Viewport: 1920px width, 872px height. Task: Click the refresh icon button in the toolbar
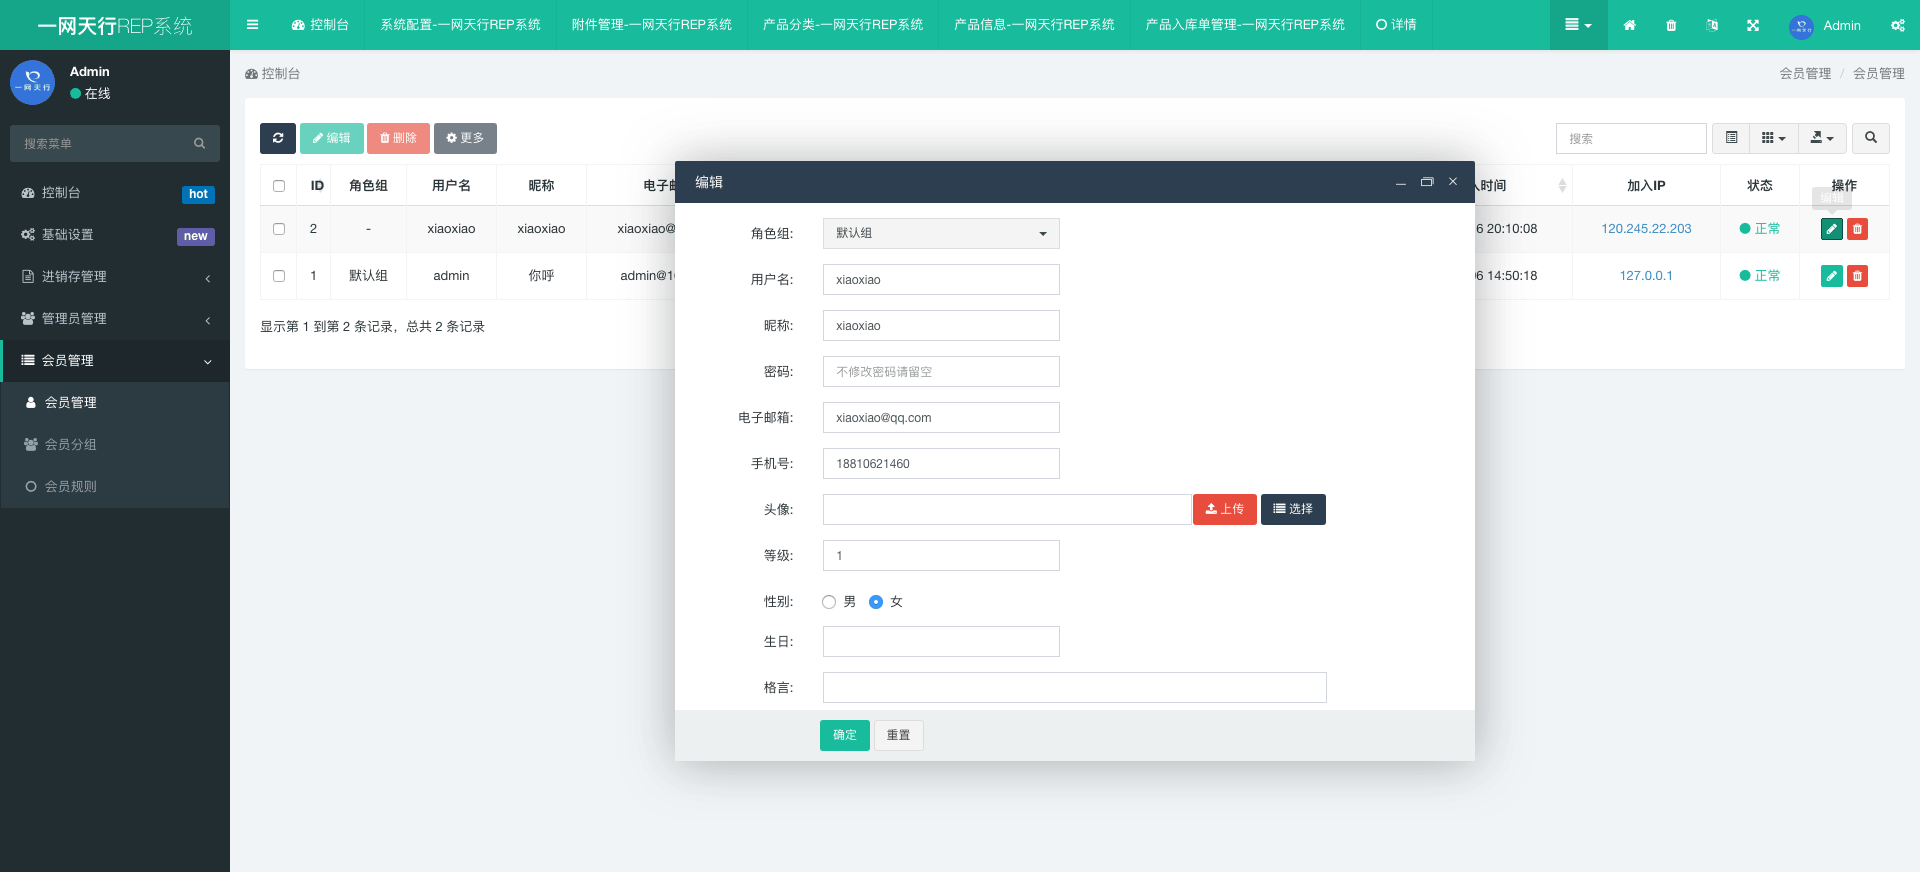click(x=278, y=138)
